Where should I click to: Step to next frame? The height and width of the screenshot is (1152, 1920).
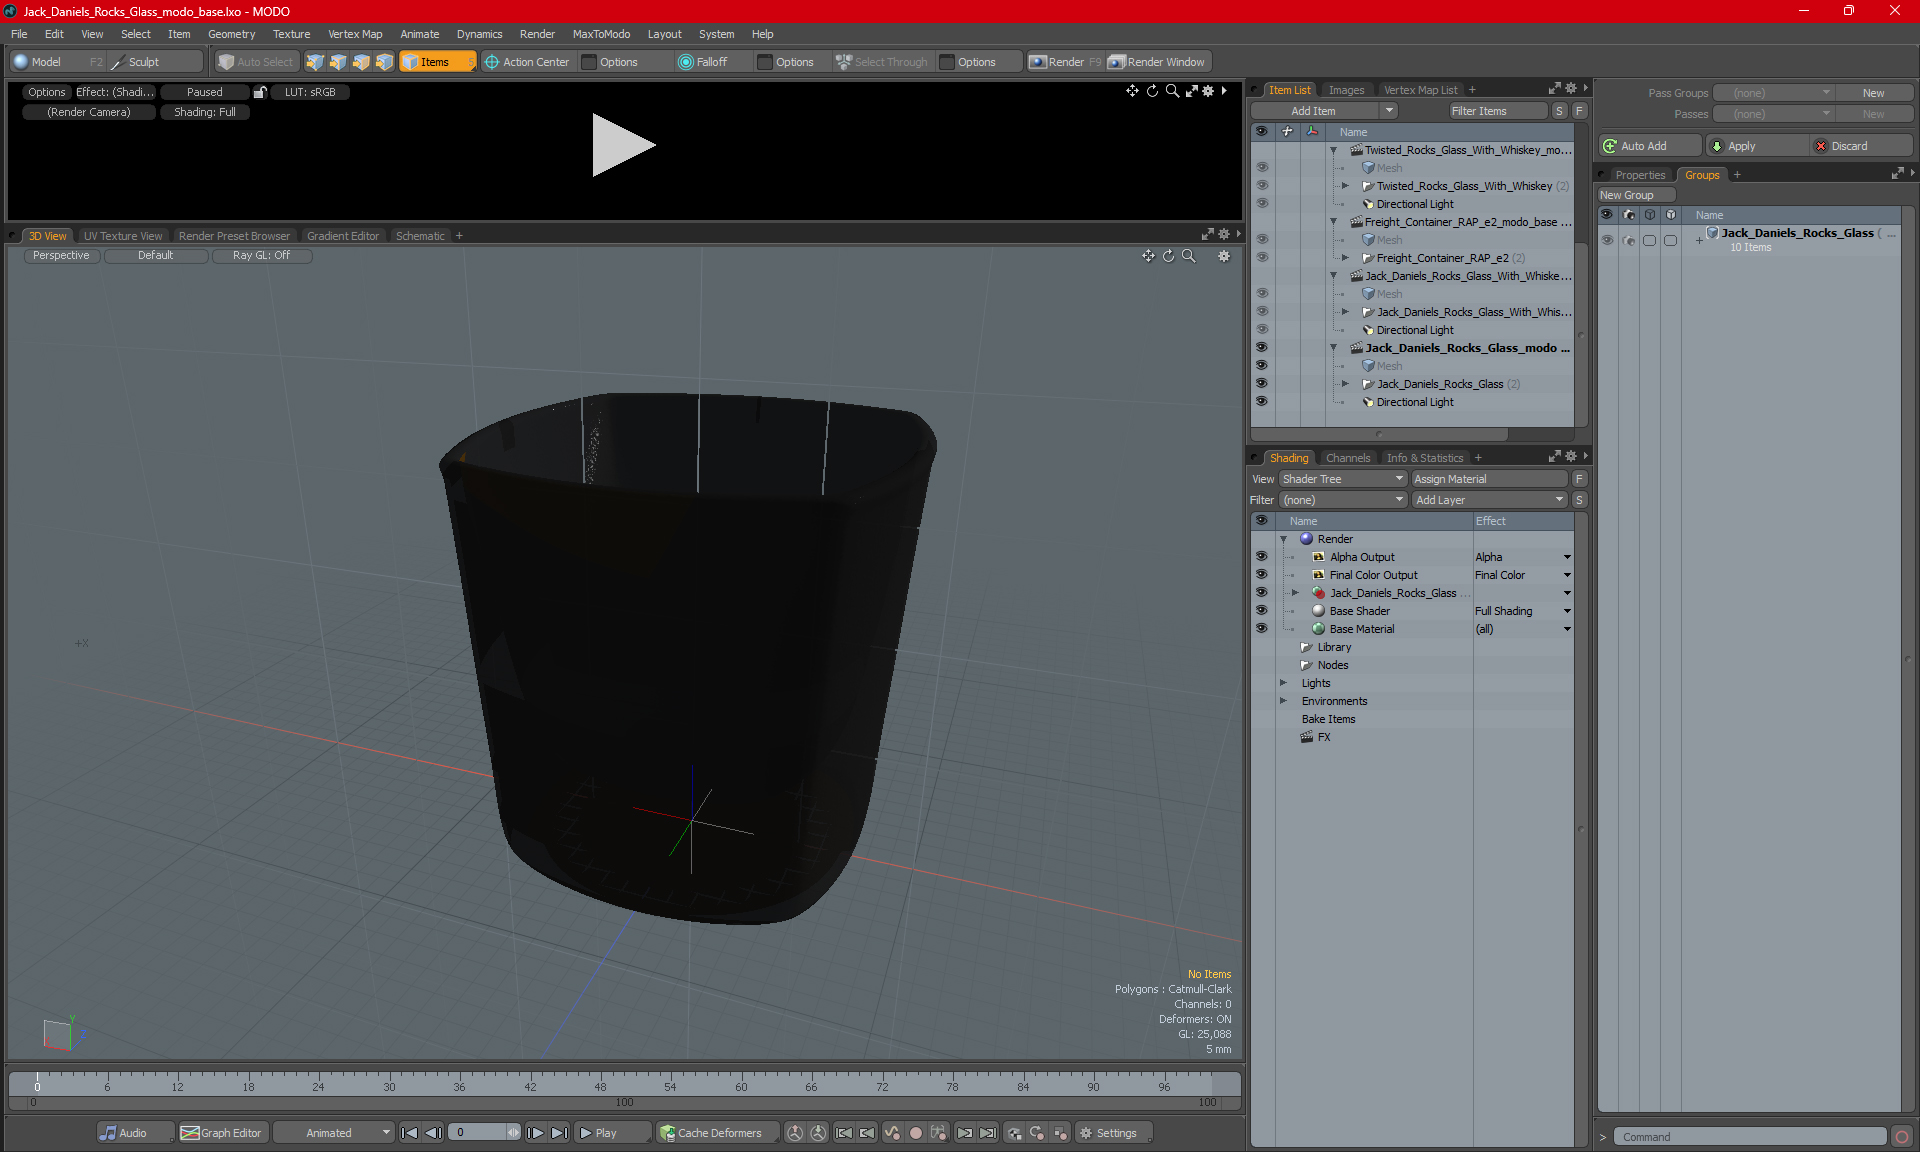pos(536,1133)
